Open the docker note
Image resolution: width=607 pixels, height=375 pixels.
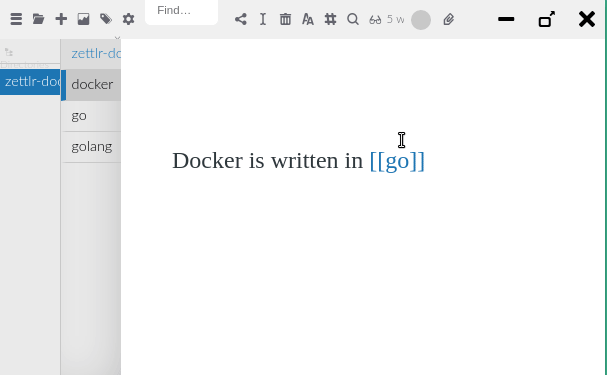coord(91,85)
